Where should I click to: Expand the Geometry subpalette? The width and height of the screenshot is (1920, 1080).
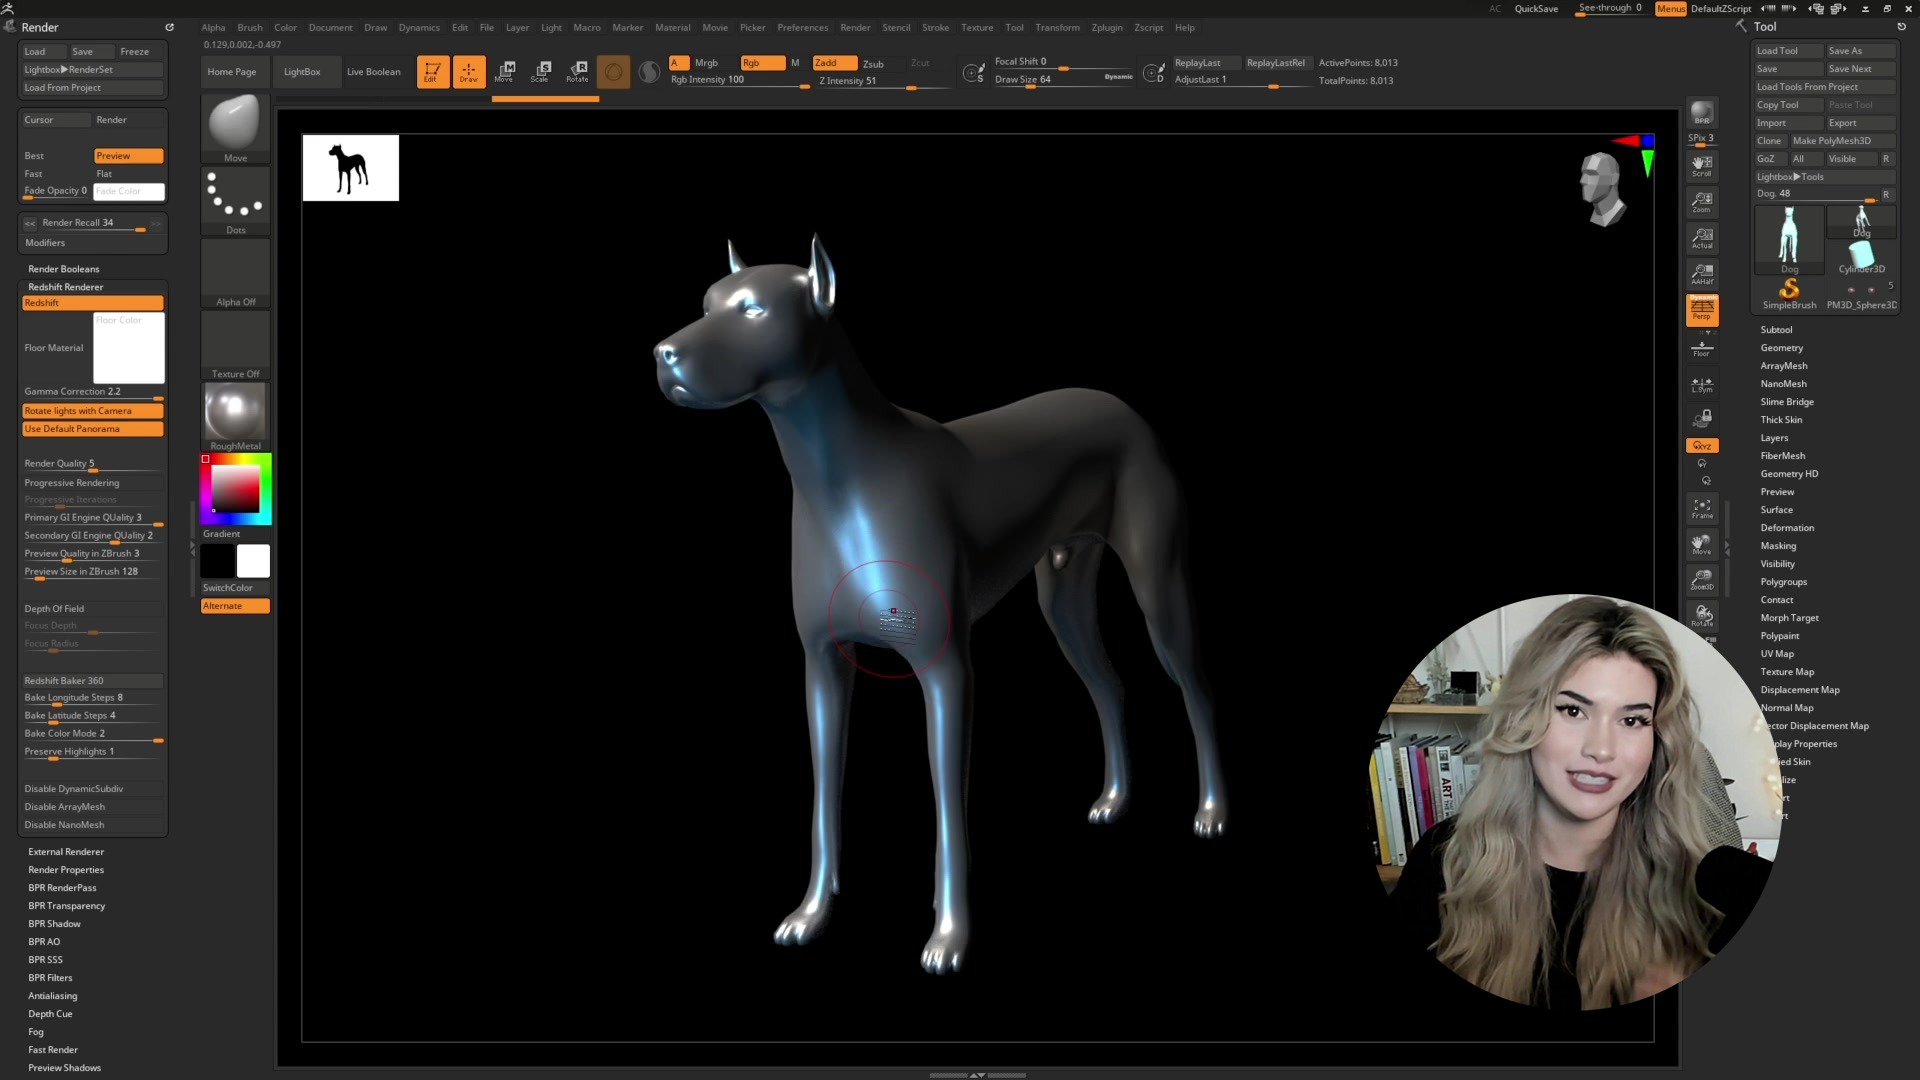point(1781,348)
